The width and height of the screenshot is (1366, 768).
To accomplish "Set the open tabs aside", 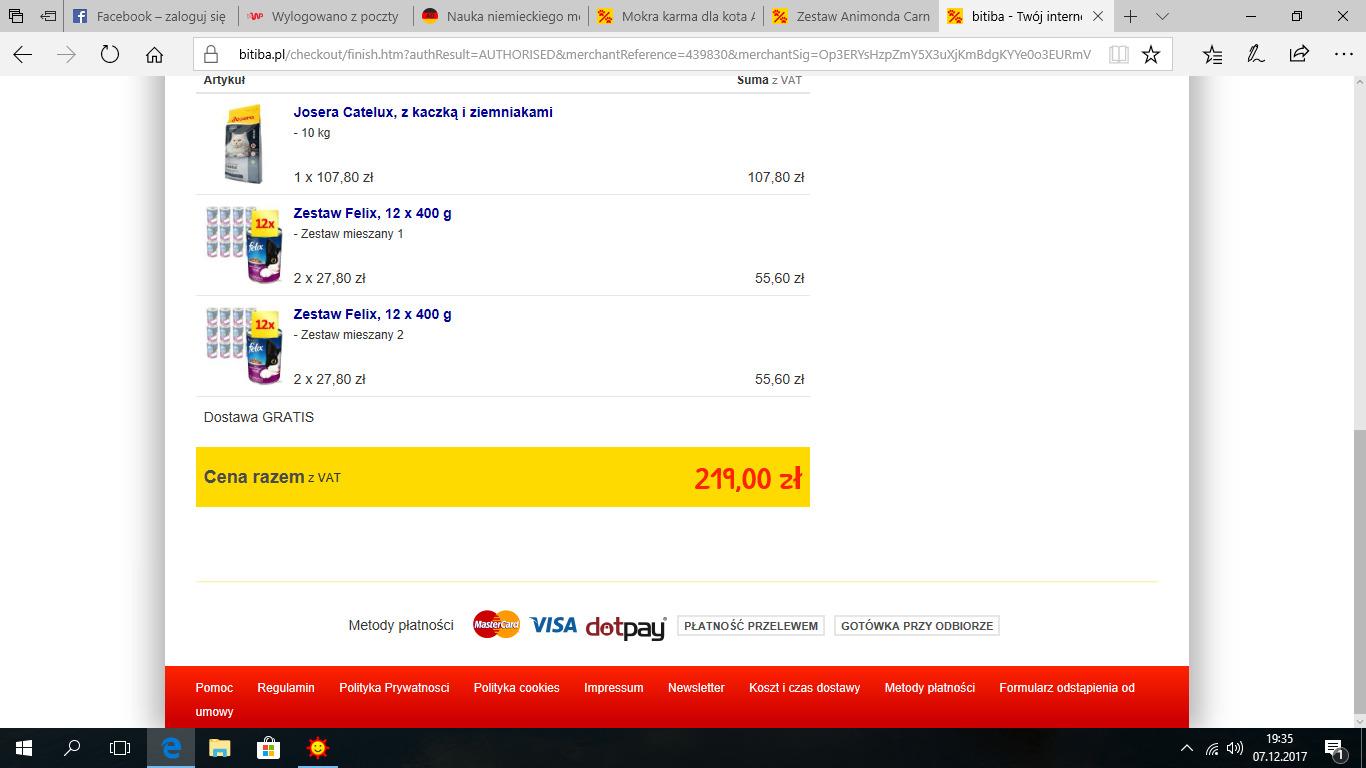I will (48, 16).
